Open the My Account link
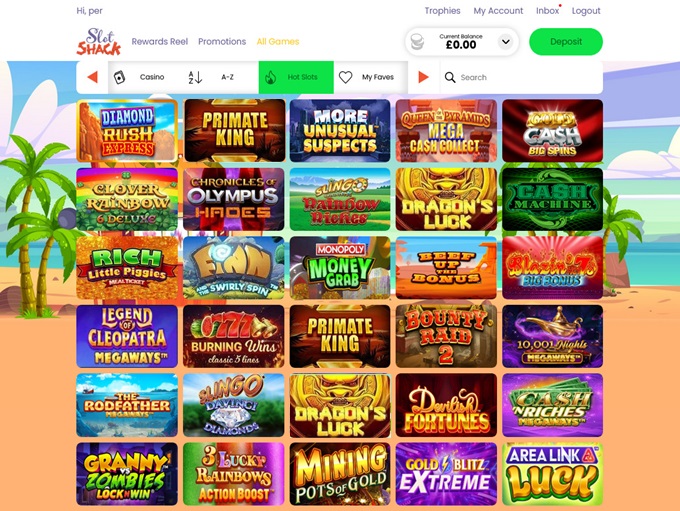680x511 pixels. [x=498, y=11]
